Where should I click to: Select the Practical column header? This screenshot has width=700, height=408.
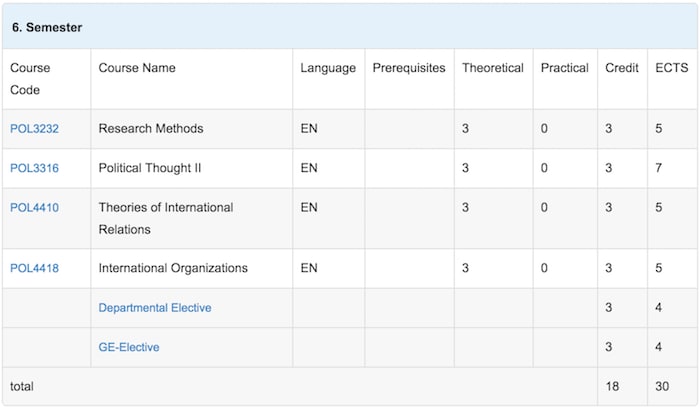click(564, 68)
